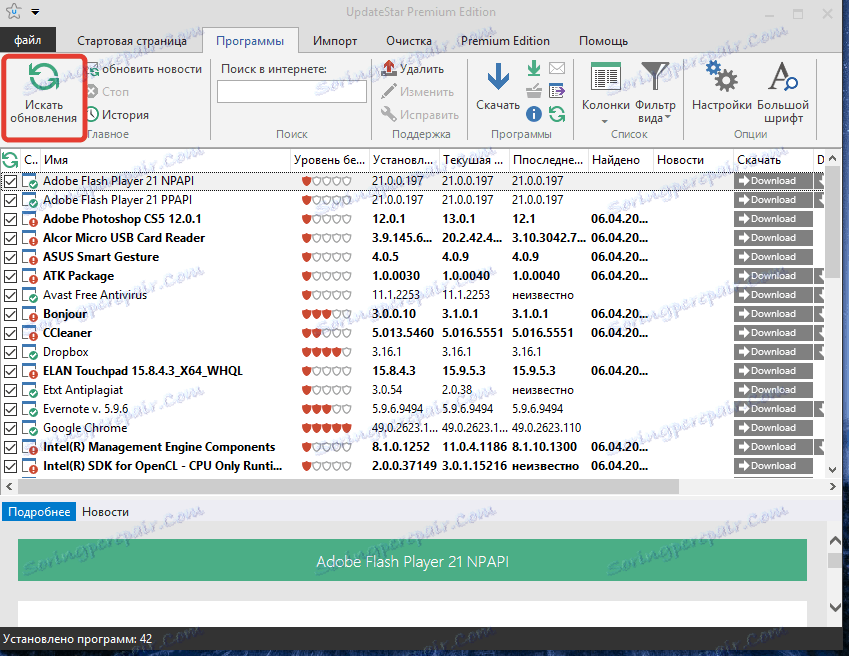Click the blue Скачать download arrow
This screenshot has height=656, width=849.
click(497, 79)
